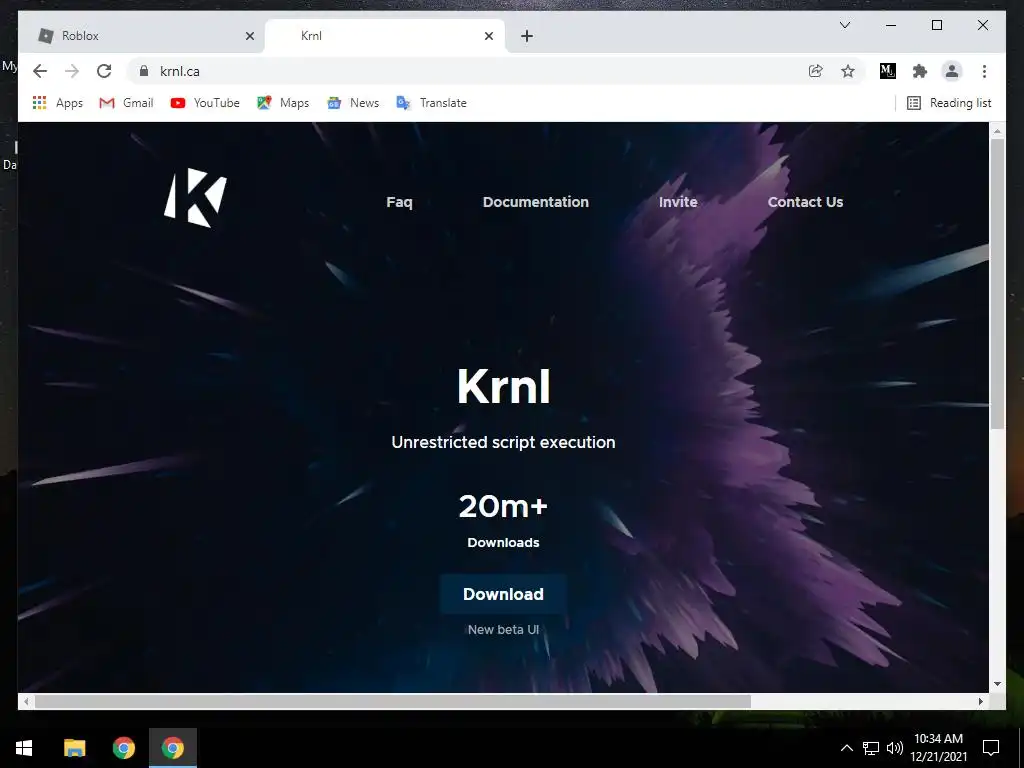Click the active Chrome taskbar icon
Screen dimensions: 1024x768
173,748
